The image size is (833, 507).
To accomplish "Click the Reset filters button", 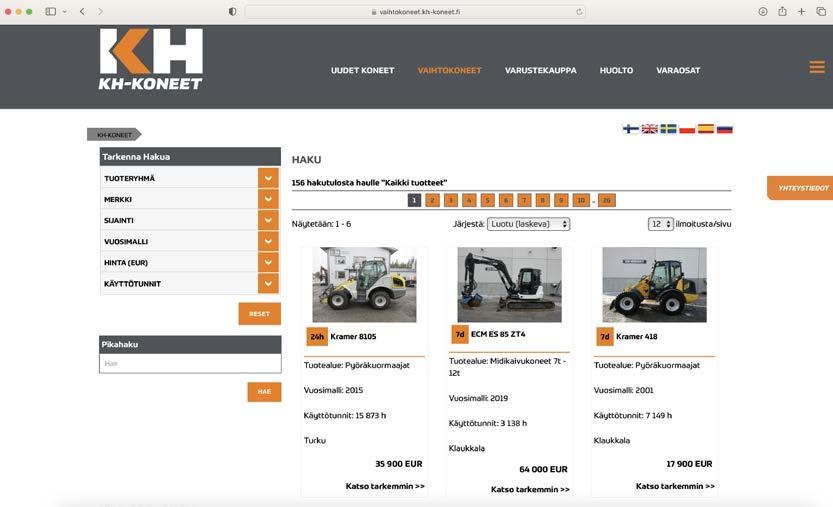I will [259, 314].
